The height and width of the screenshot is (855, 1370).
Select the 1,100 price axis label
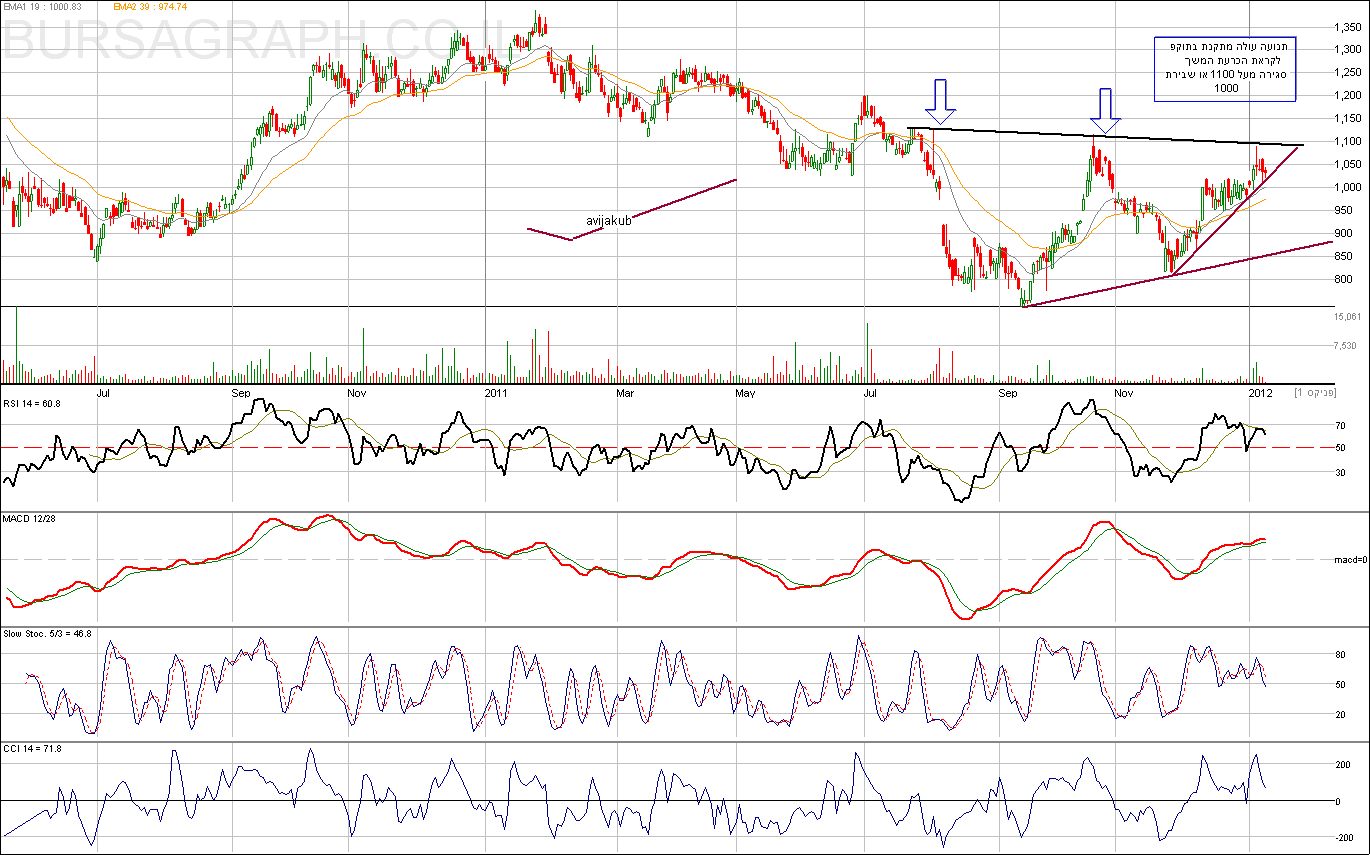click(x=1346, y=141)
